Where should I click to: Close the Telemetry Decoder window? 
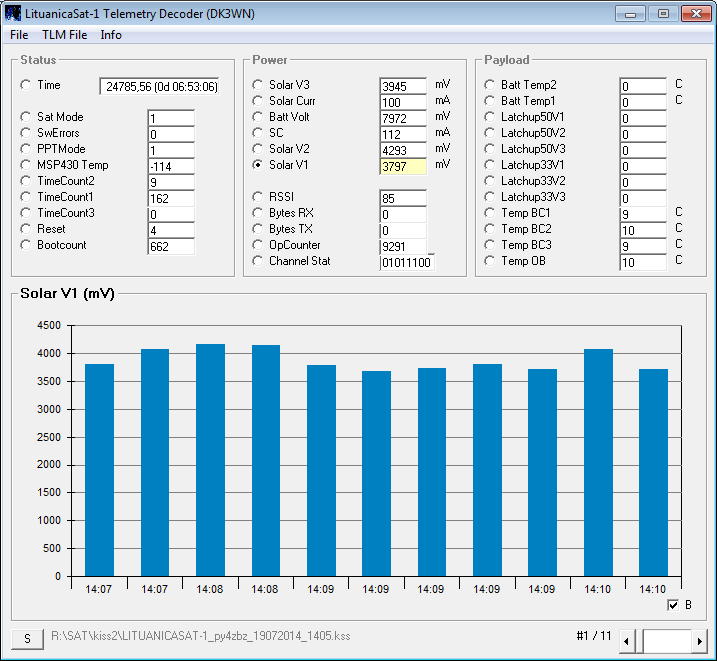click(x=696, y=14)
